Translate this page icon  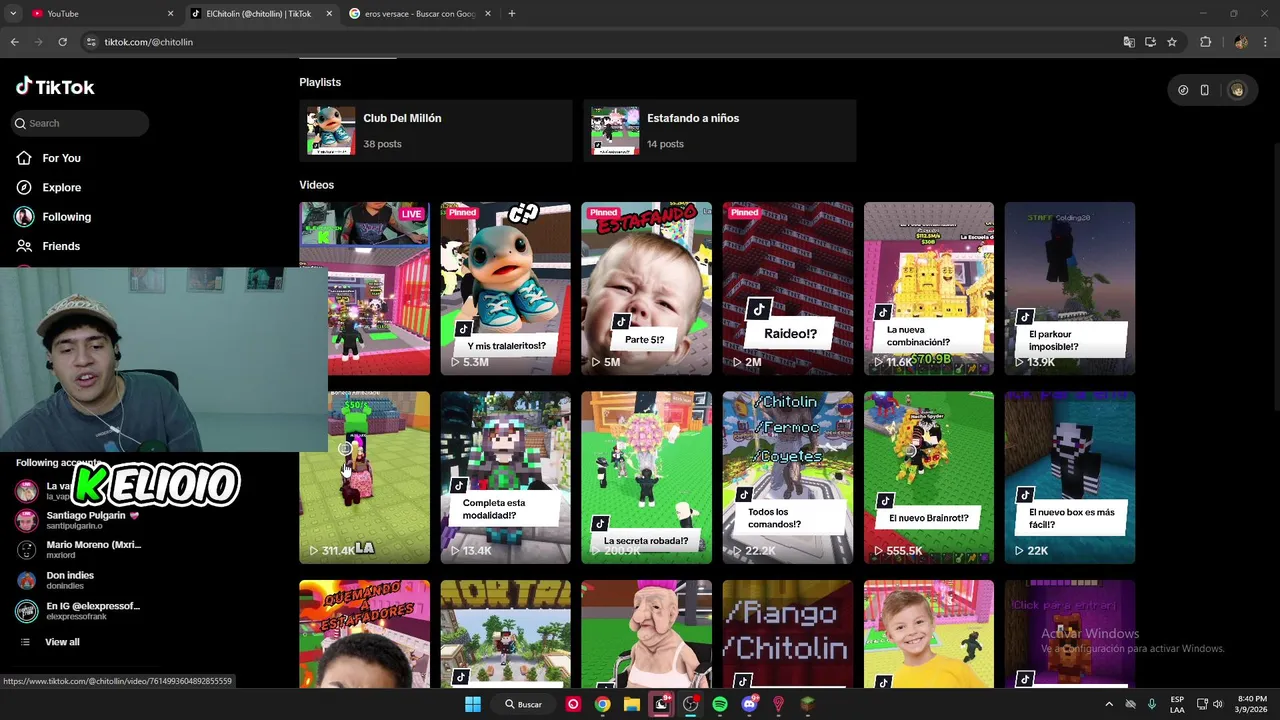1129,42
